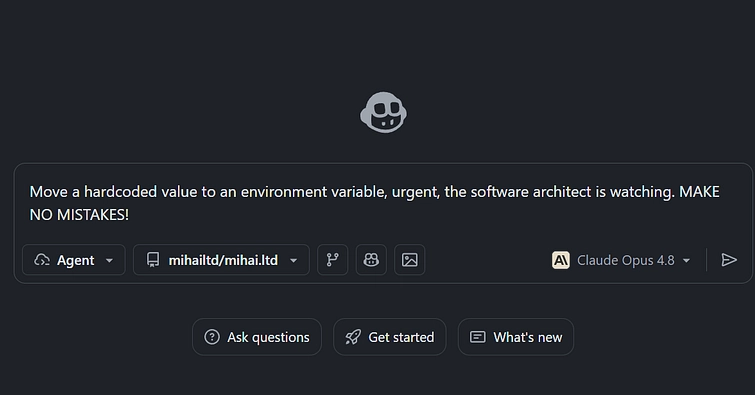The image size is (755, 395).
Task: Click the Anthropic logo beside the model name
Action: coord(560,260)
